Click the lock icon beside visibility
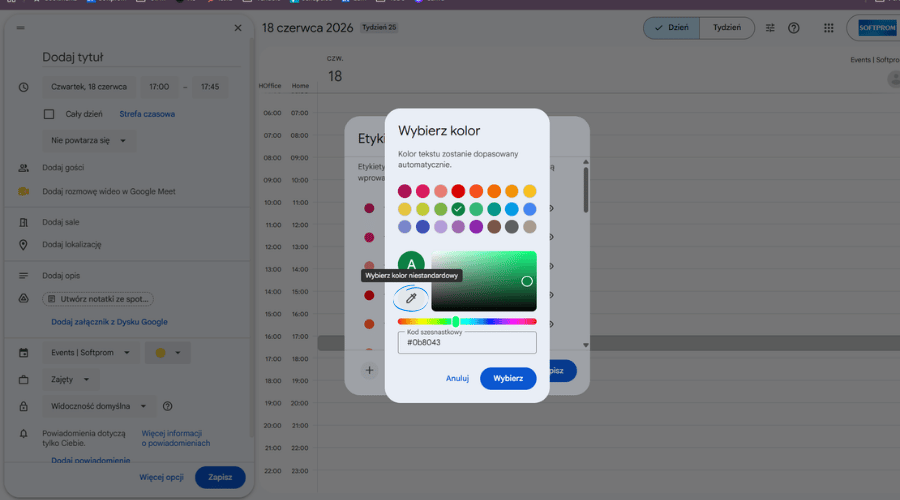 point(24,406)
